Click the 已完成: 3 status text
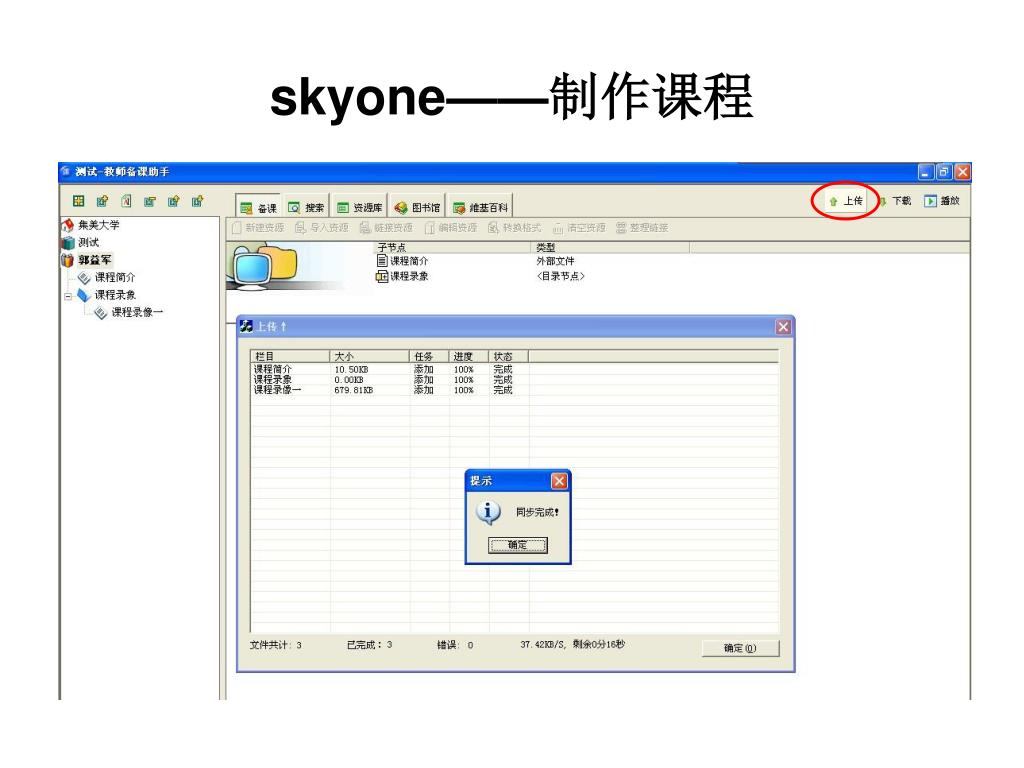The image size is (1024, 768). [370, 645]
